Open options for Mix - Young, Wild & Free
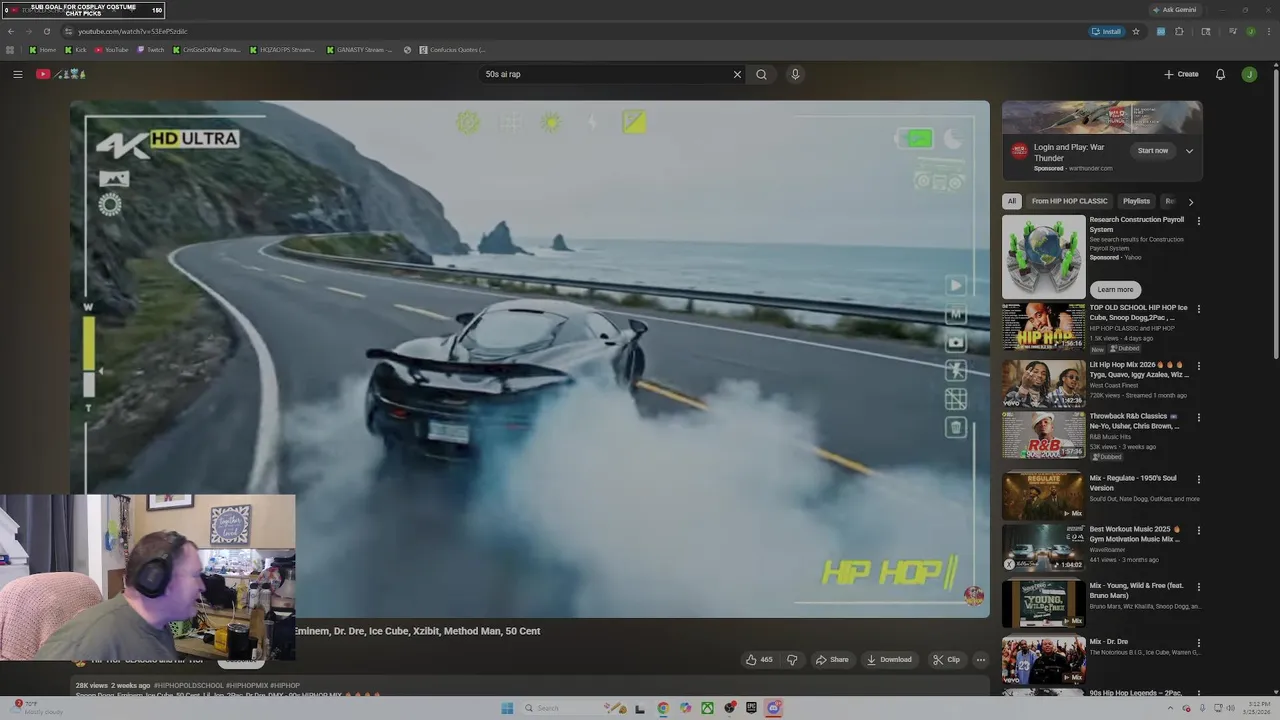This screenshot has height=720, width=1280. click(1198, 586)
